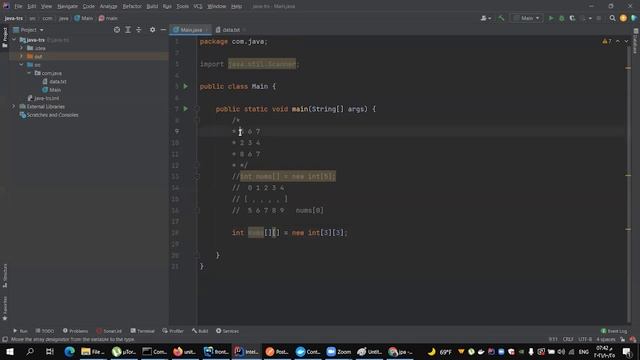The image size is (640, 360).
Task: Expand the out folder
Action: (x=21, y=56)
